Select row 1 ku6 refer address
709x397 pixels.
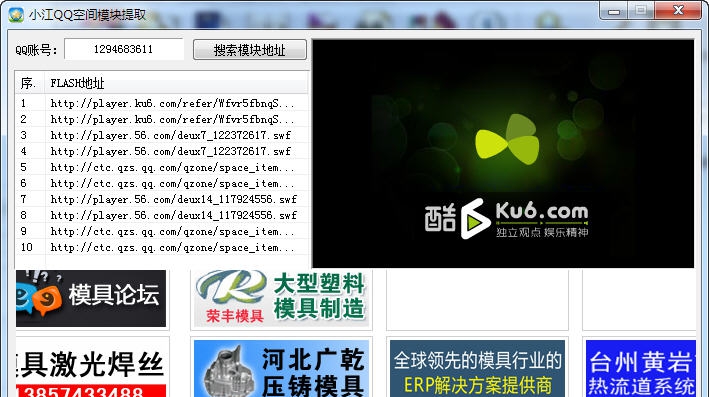tap(162, 104)
